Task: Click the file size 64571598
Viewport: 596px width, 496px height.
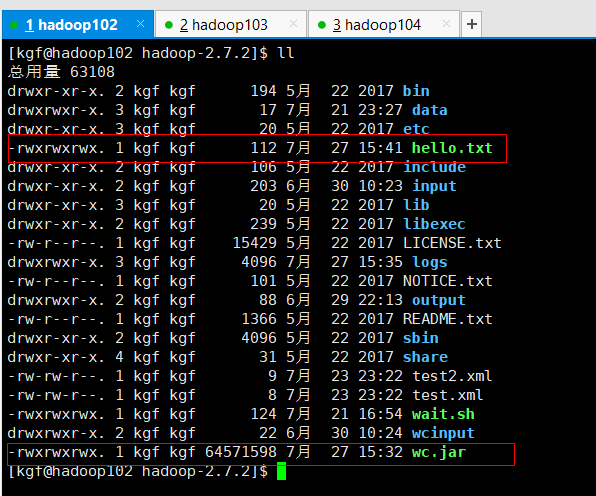Action: 241,452
